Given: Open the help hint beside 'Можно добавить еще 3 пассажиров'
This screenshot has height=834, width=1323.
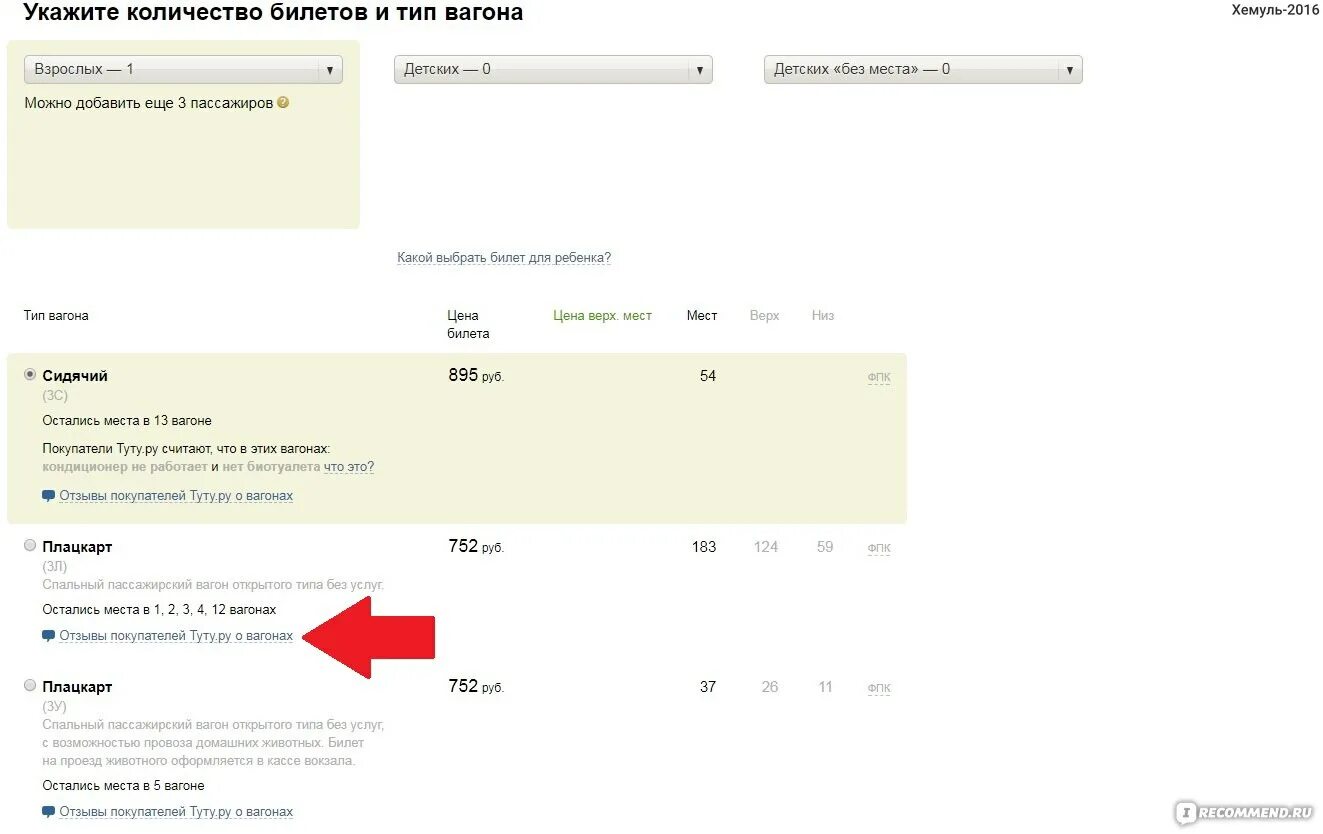Looking at the screenshot, I should tap(283, 102).
